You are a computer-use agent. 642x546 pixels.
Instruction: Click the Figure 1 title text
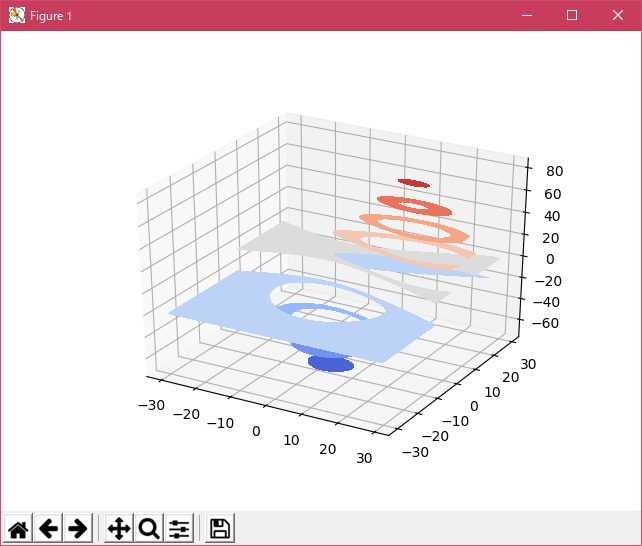51,17
